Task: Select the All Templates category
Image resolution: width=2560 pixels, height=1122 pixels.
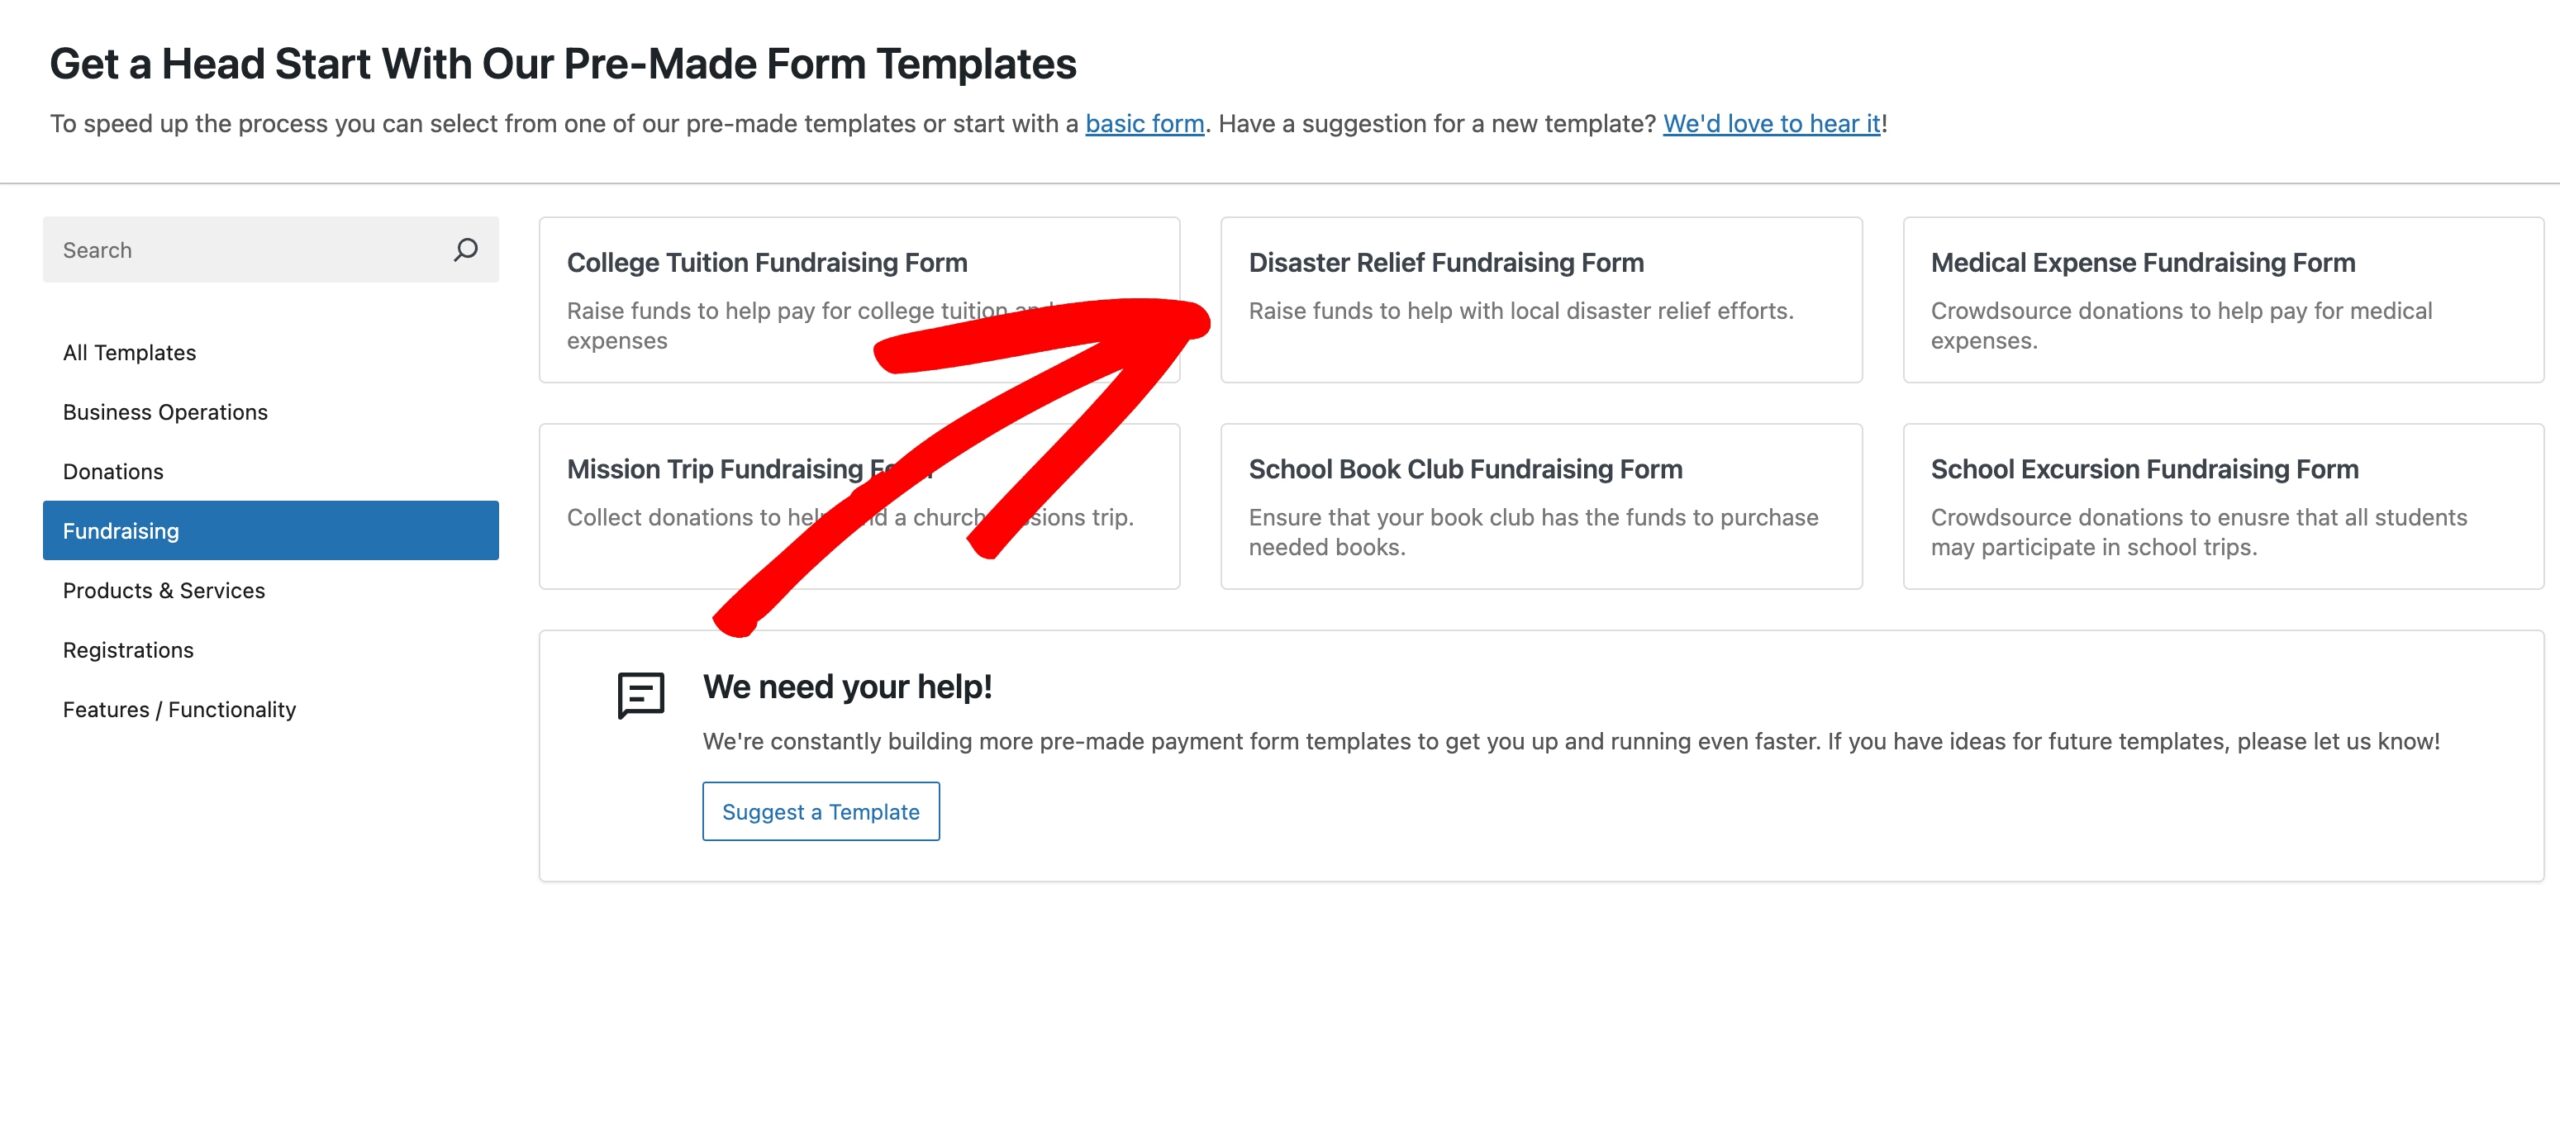Action: 128,352
